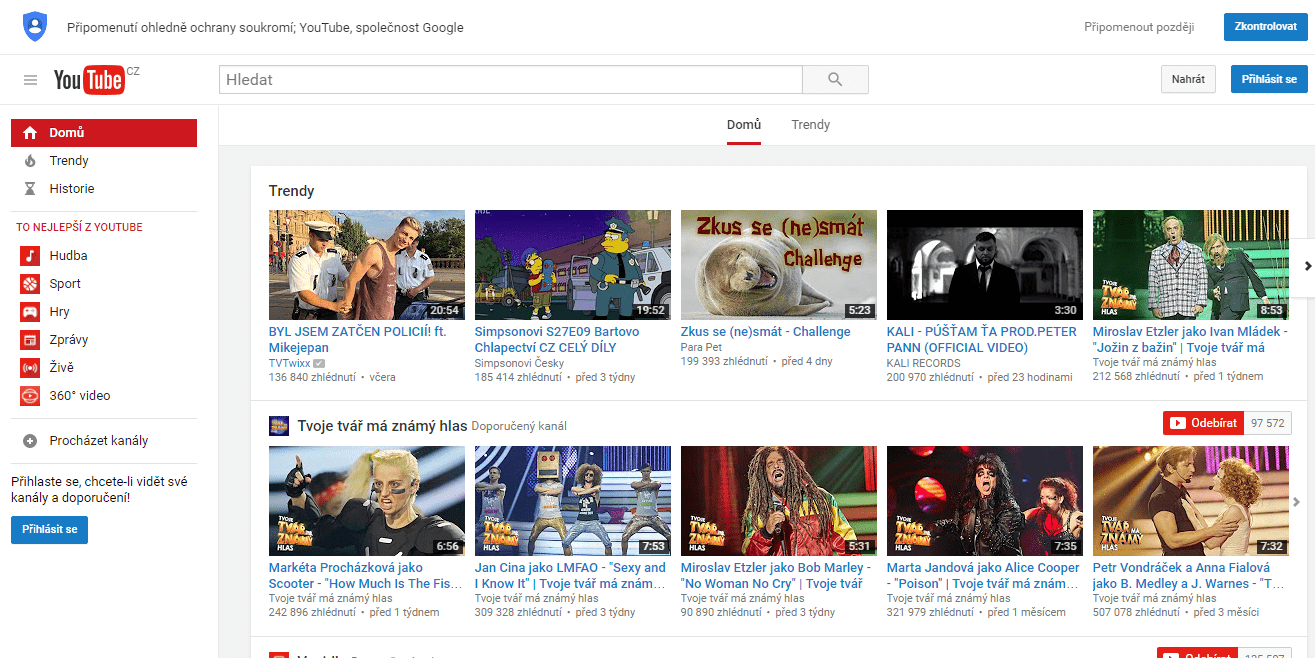
Task: Show next videos in Trendy shelf
Action: pos(1308,265)
